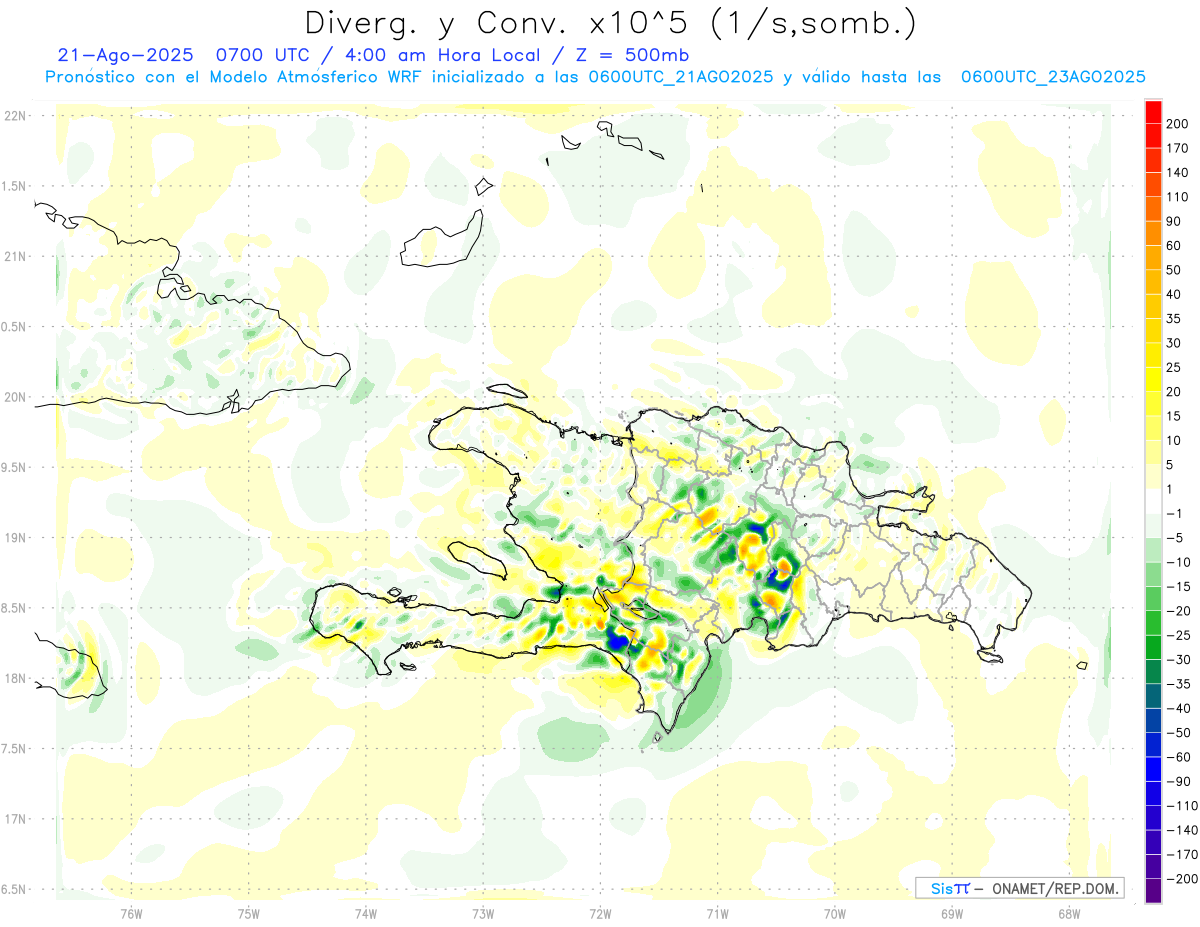Viewport: 1200px width, 927px height.
Task: Click the legend value 110
Action: 1178,197
